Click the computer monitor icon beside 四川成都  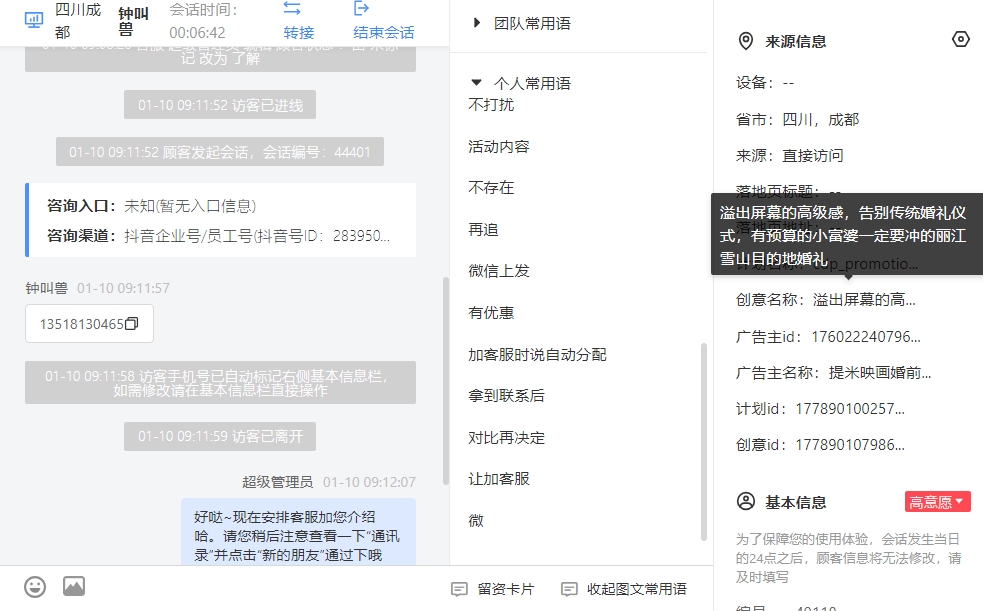[x=33, y=20]
